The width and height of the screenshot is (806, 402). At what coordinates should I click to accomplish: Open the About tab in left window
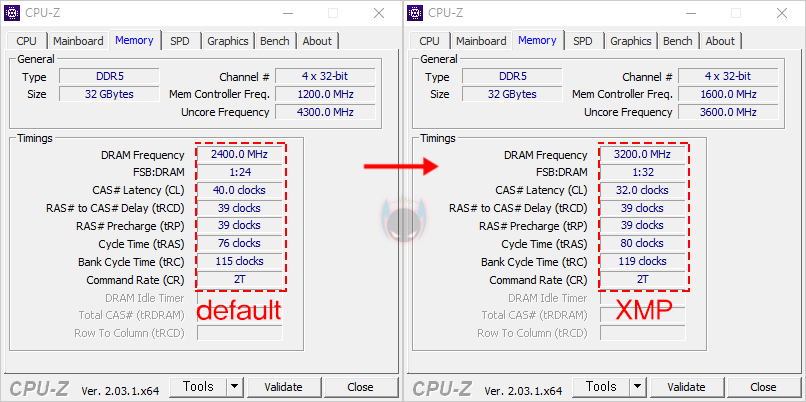317,41
